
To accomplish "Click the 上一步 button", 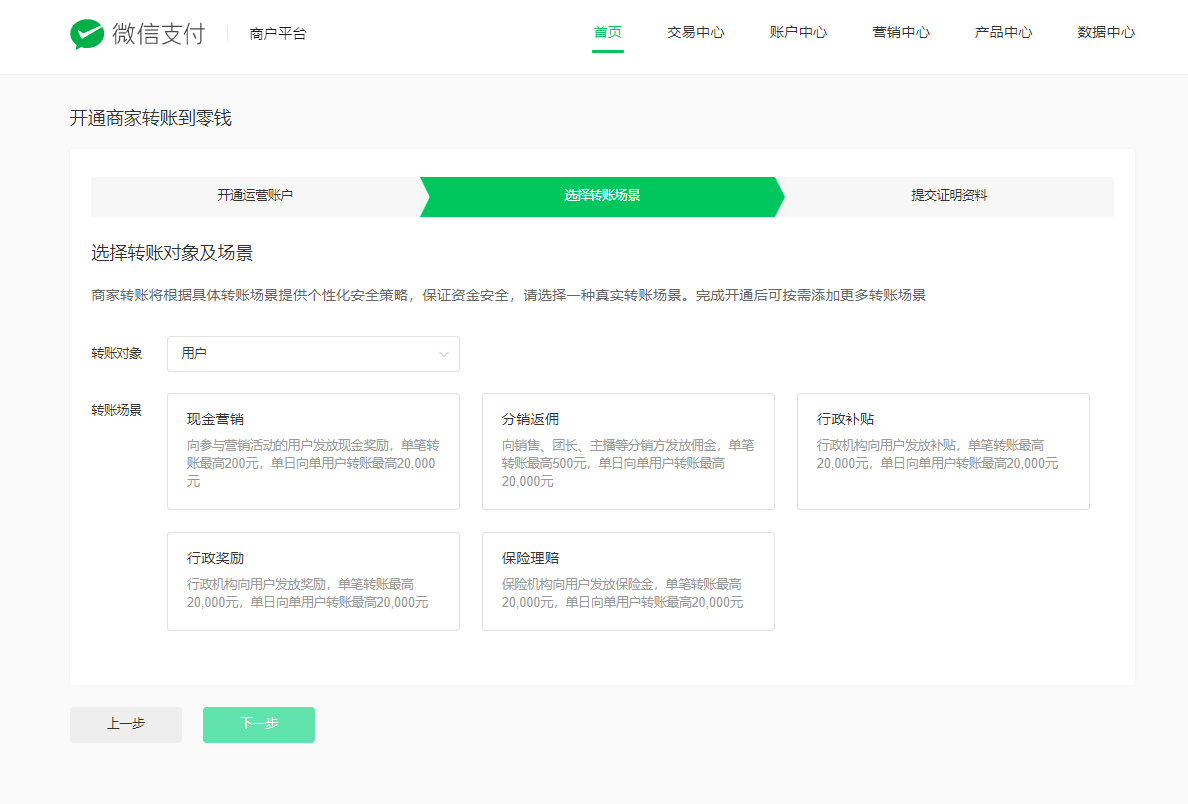I will point(126,724).
